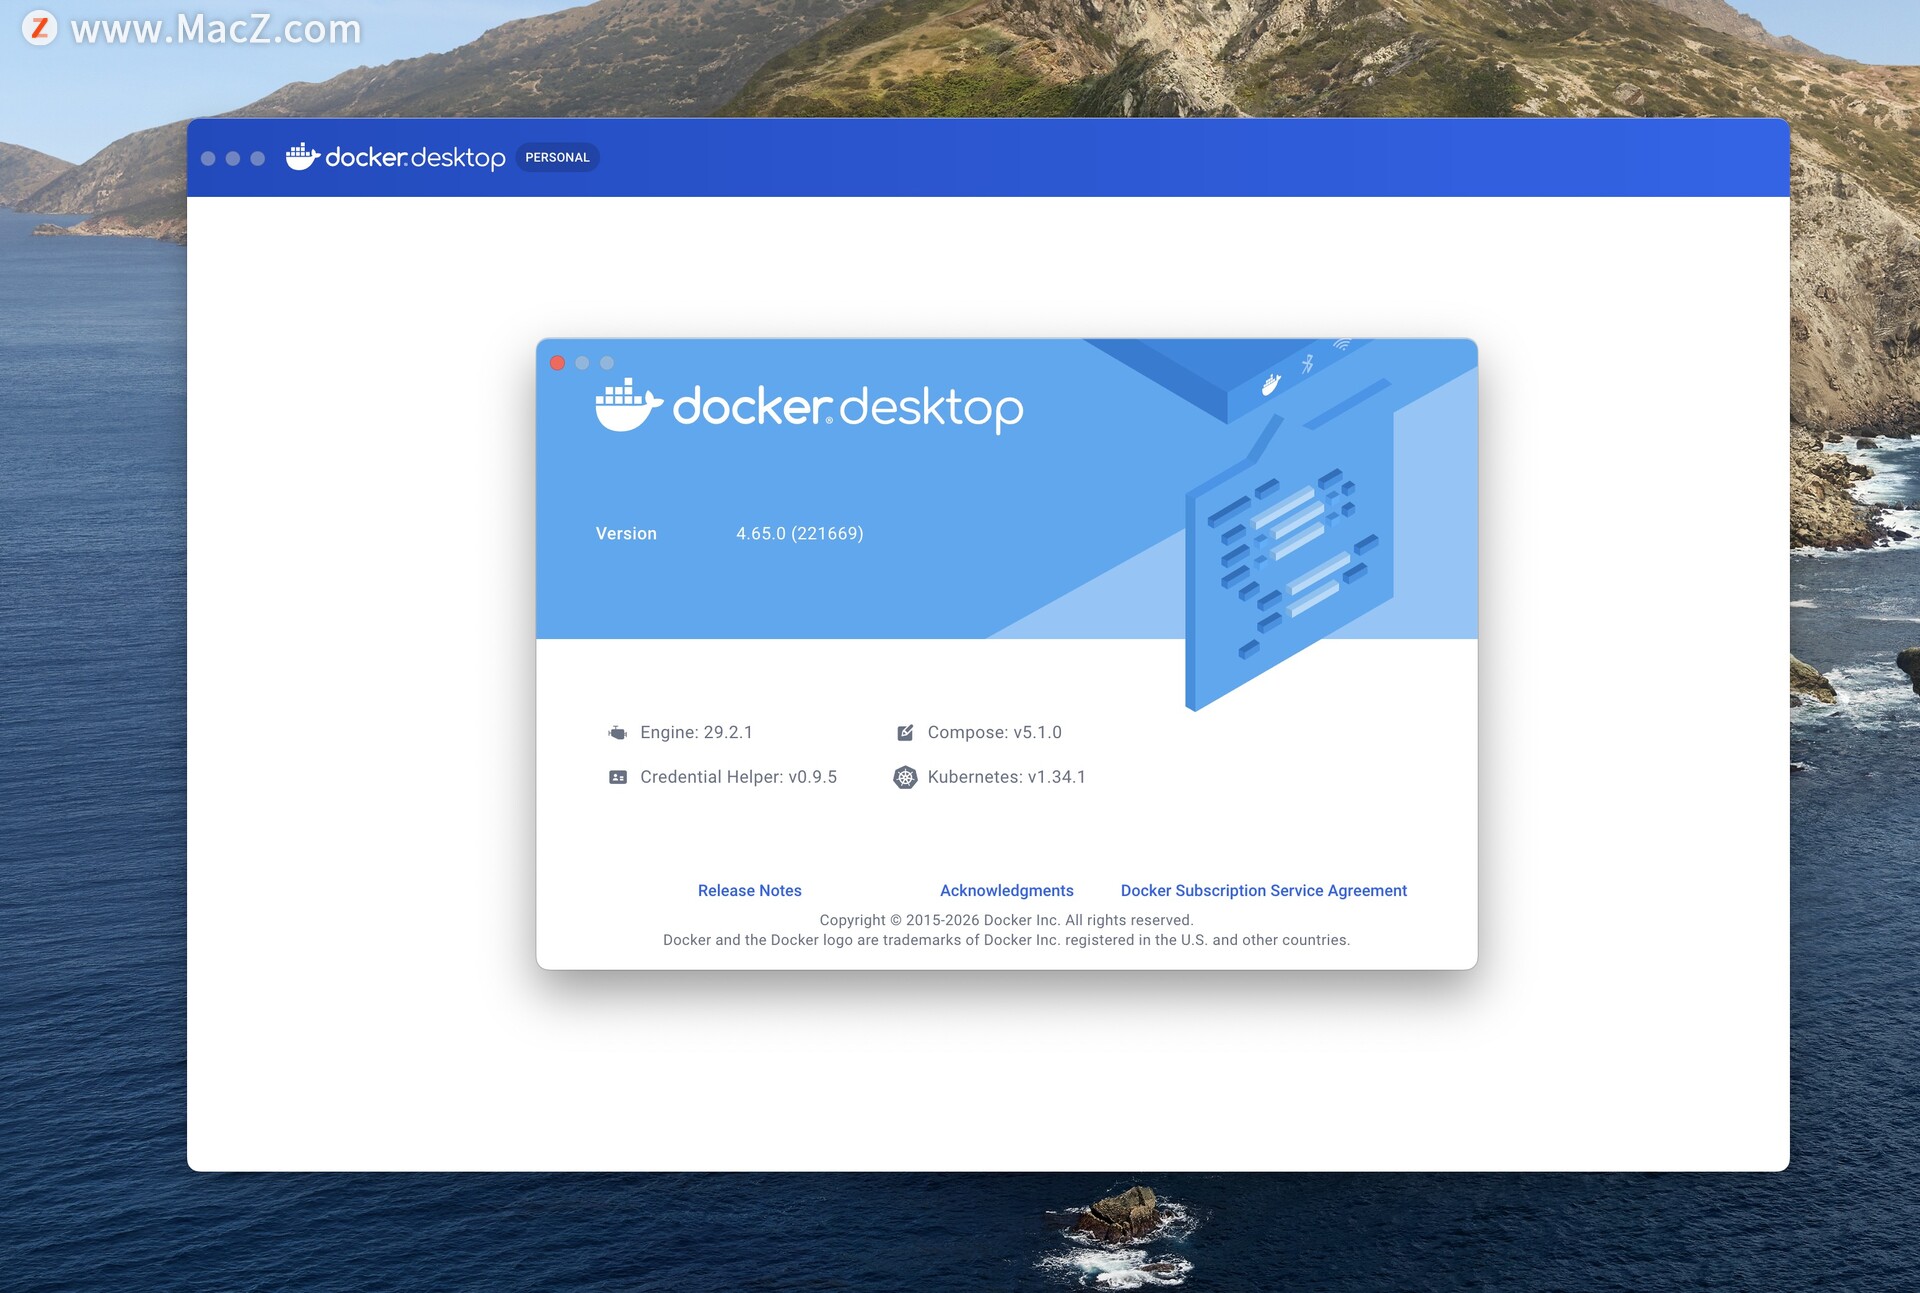
Task: Click the running figure icon in illustration
Action: click(1307, 364)
